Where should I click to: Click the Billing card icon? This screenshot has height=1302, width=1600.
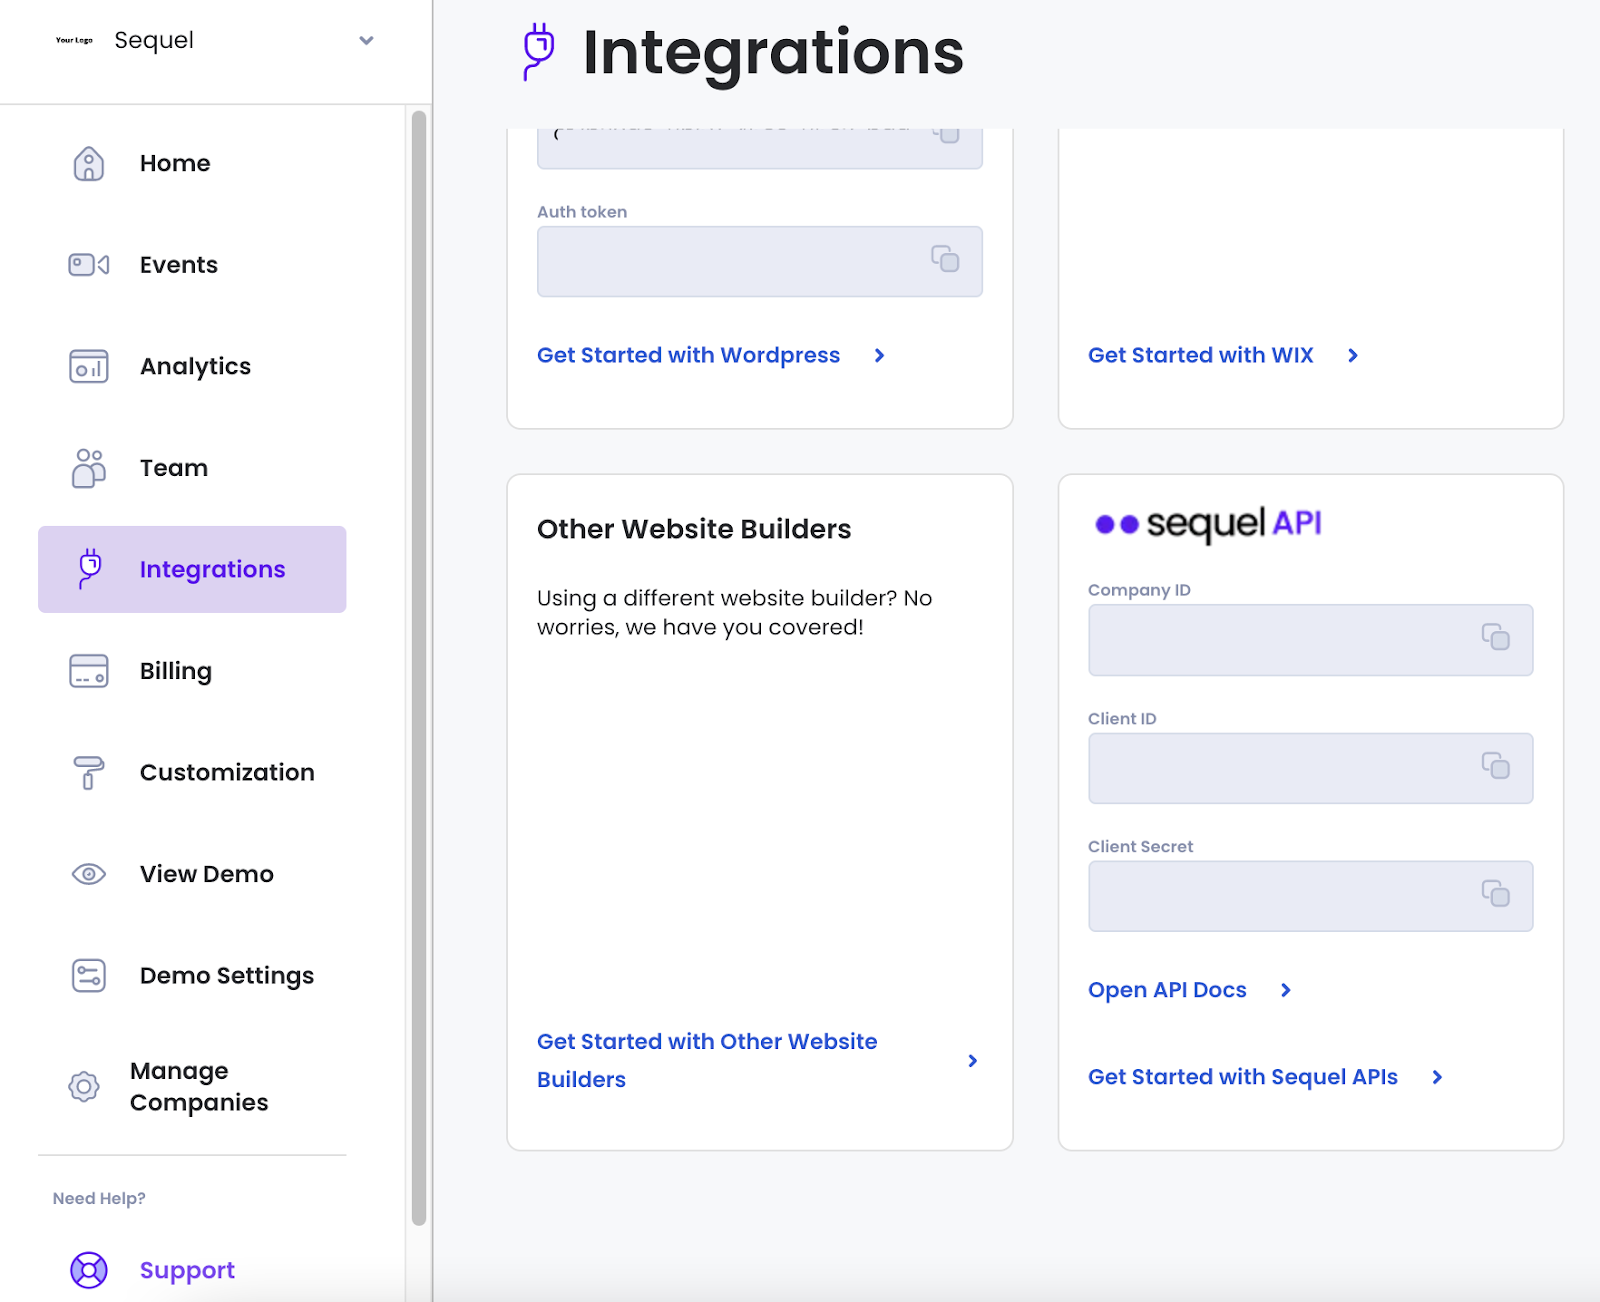tap(89, 671)
